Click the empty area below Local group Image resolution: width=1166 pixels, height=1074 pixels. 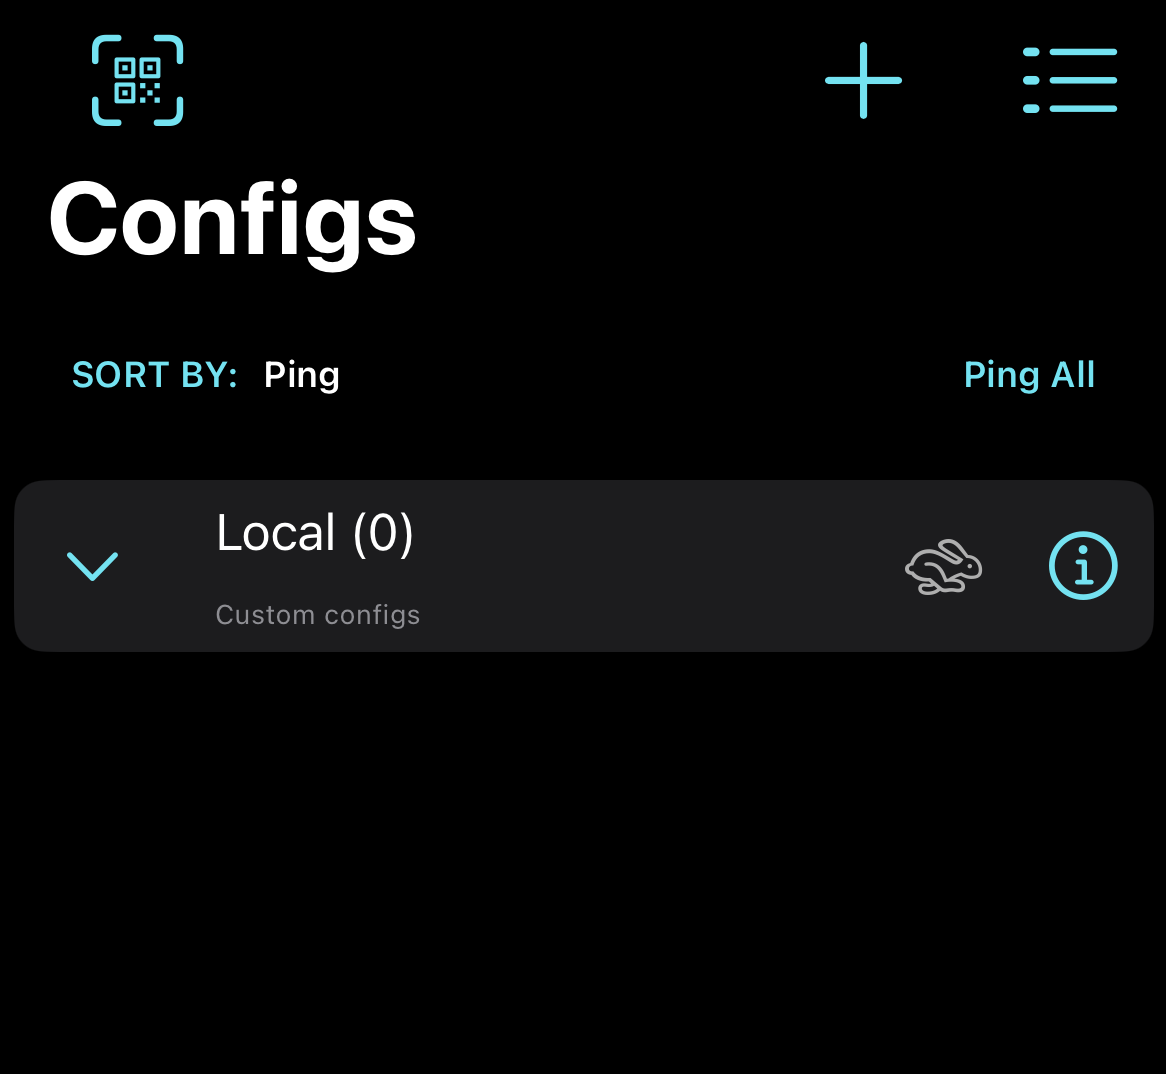(583, 850)
